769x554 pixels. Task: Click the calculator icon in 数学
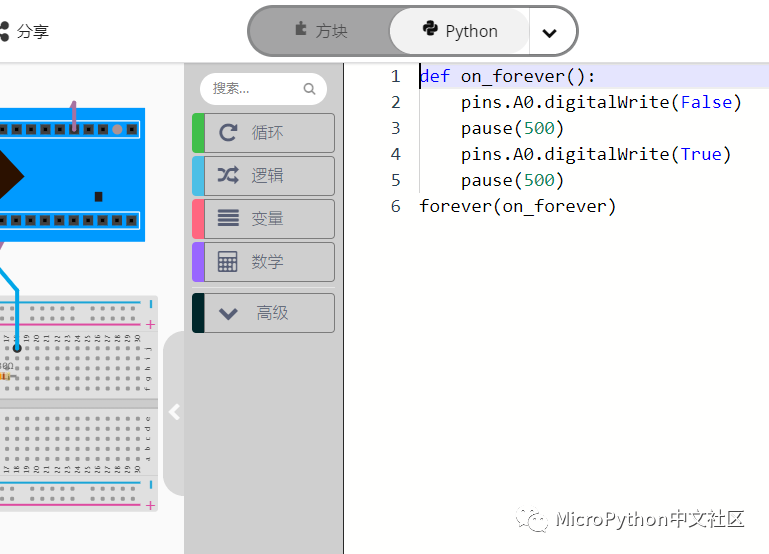coord(228,261)
